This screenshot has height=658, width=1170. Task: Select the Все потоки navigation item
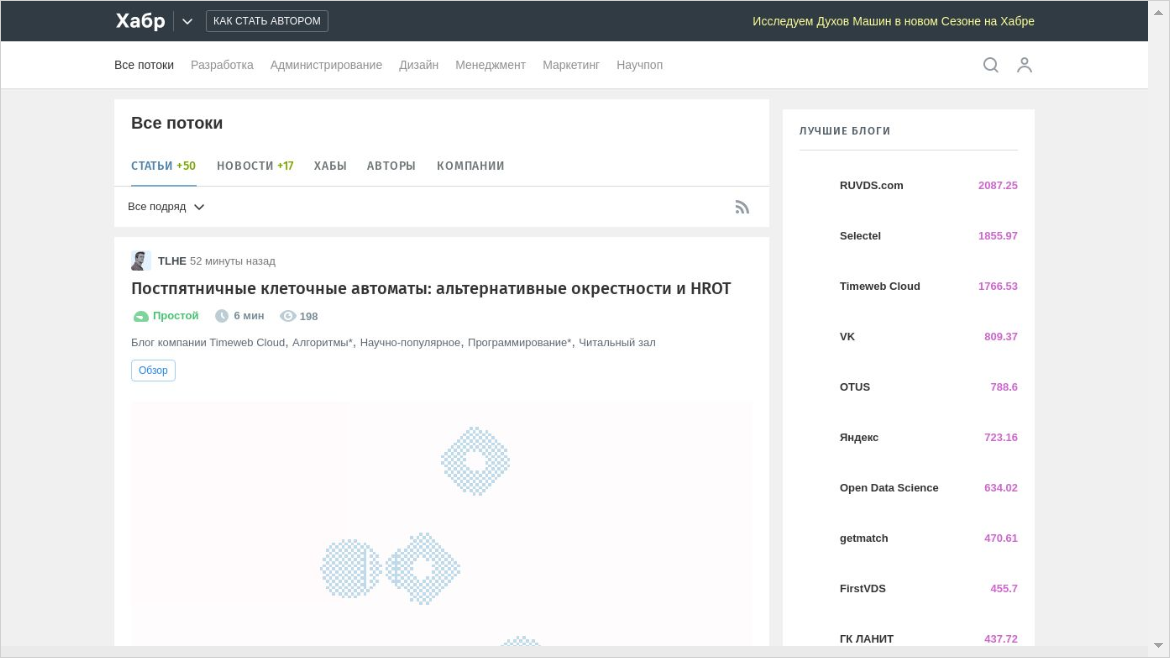[144, 65]
